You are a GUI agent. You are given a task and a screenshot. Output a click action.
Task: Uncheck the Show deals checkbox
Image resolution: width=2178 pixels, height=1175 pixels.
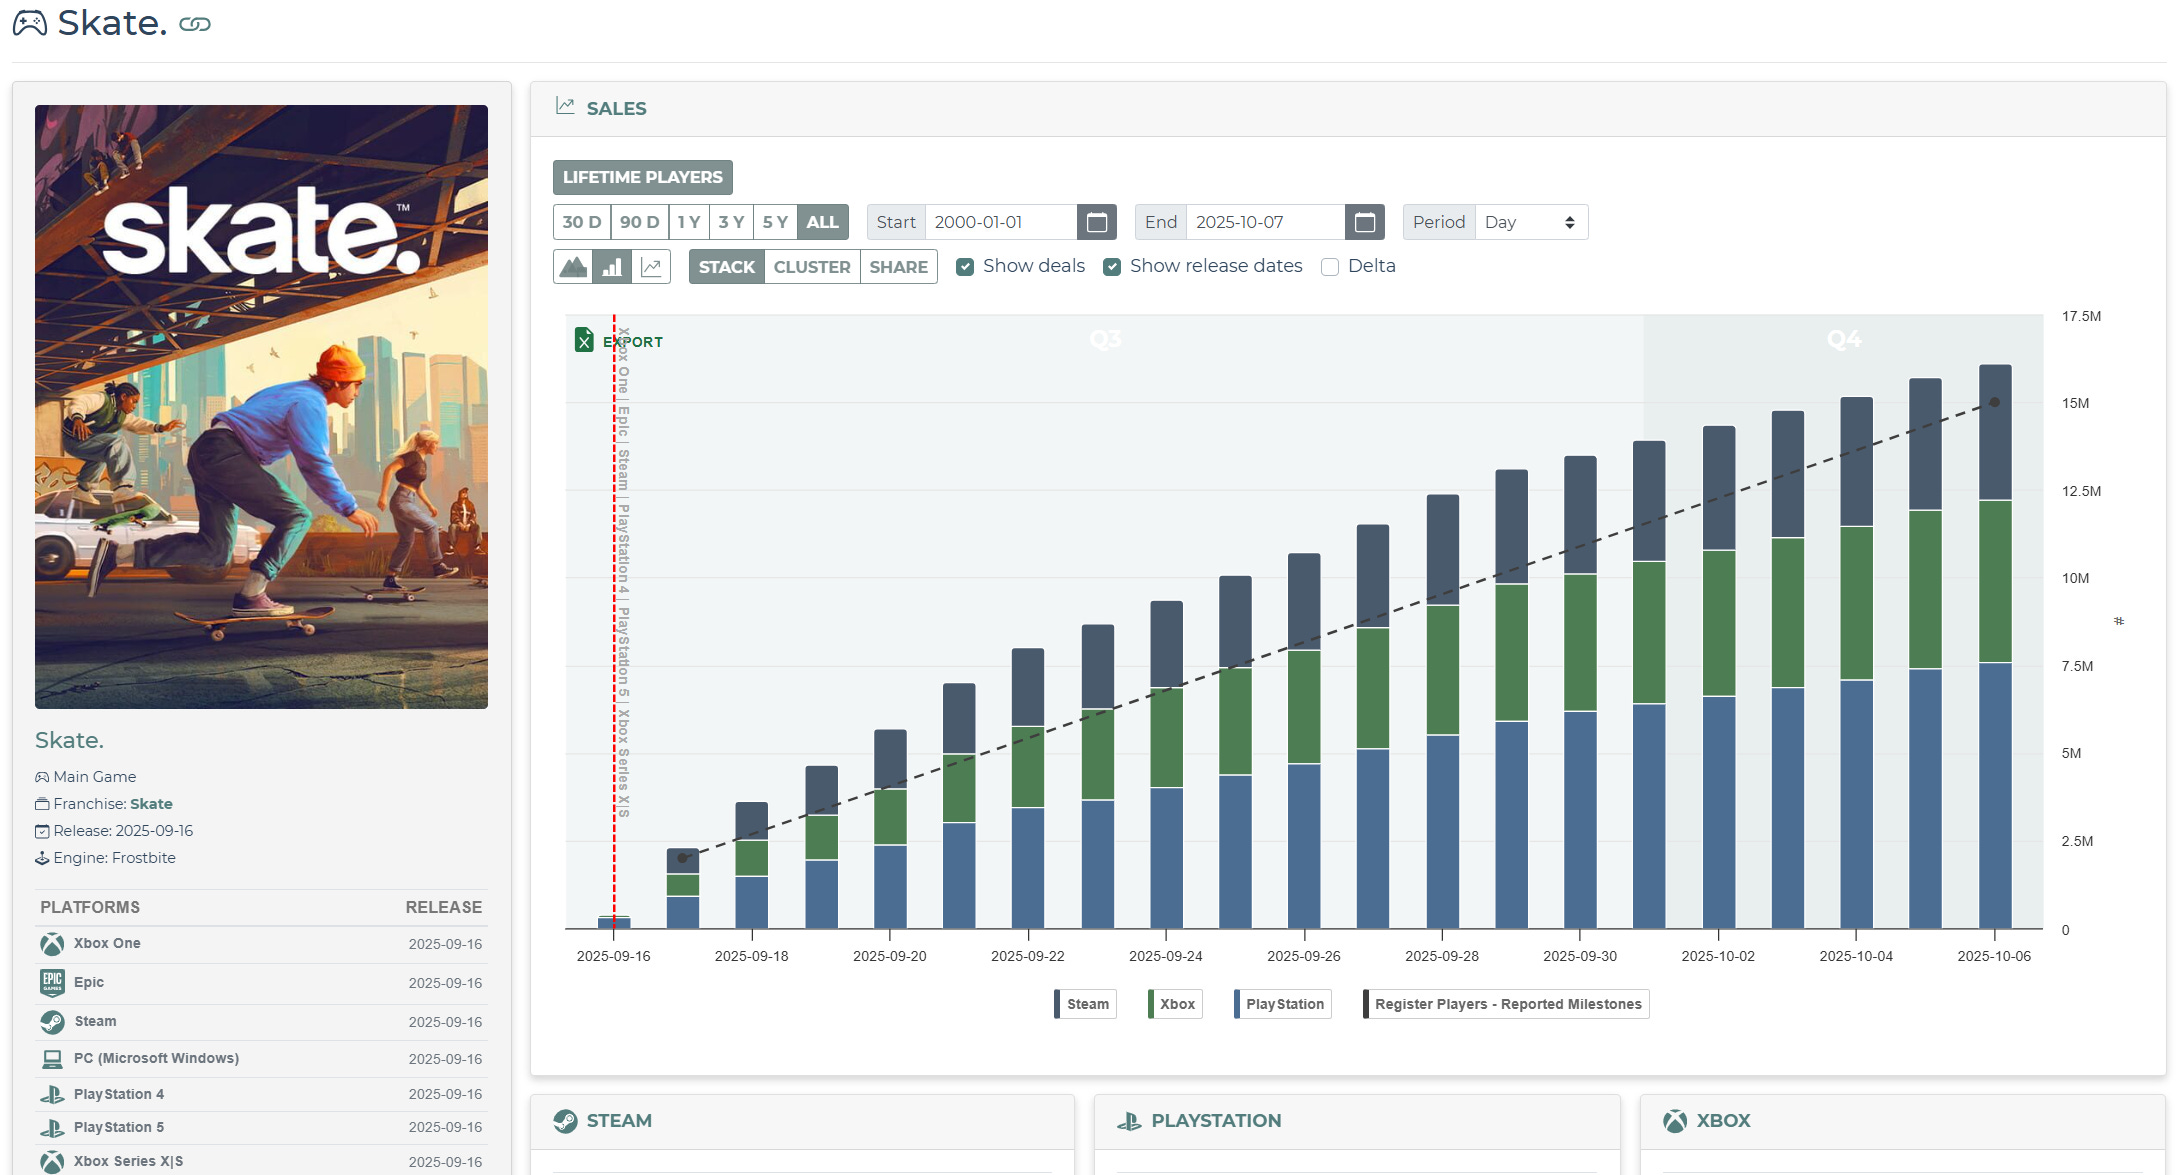pos(965,267)
